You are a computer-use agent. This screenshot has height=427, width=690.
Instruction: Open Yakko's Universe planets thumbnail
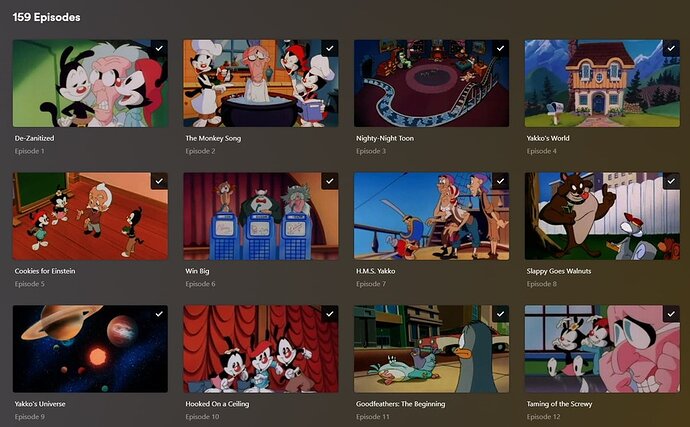tap(90, 349)
